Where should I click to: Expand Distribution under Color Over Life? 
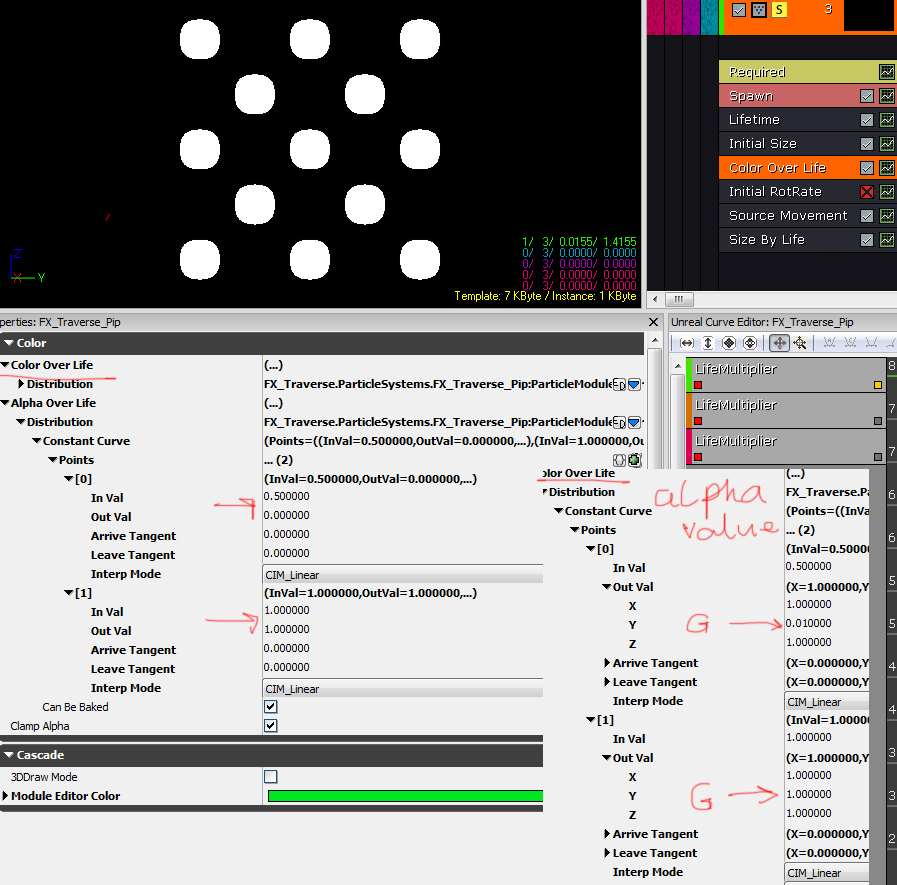pos(21,384)
